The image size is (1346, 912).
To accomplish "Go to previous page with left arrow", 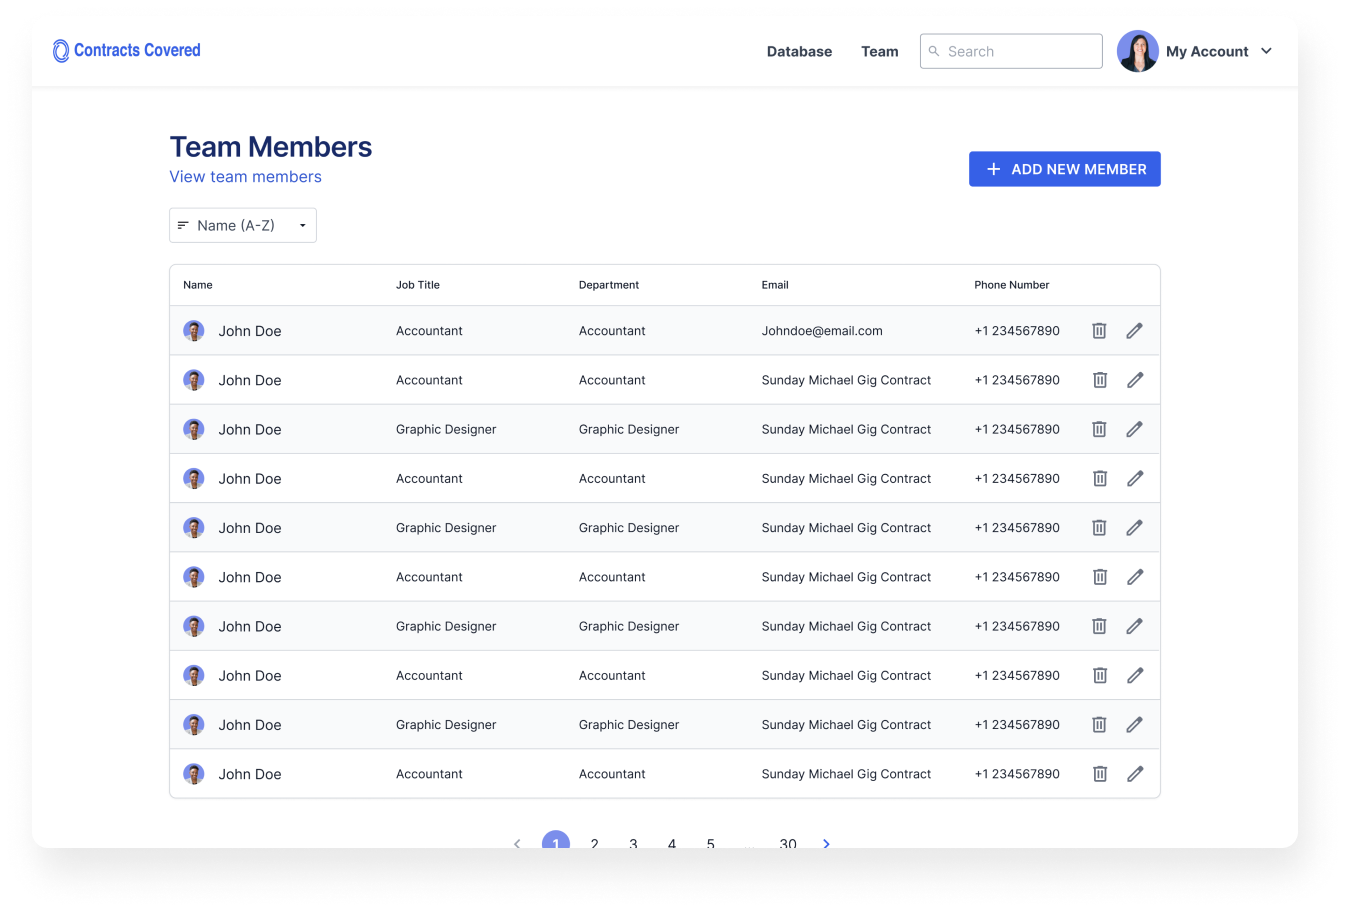I will pyautogui.click(x=517, y=844).
